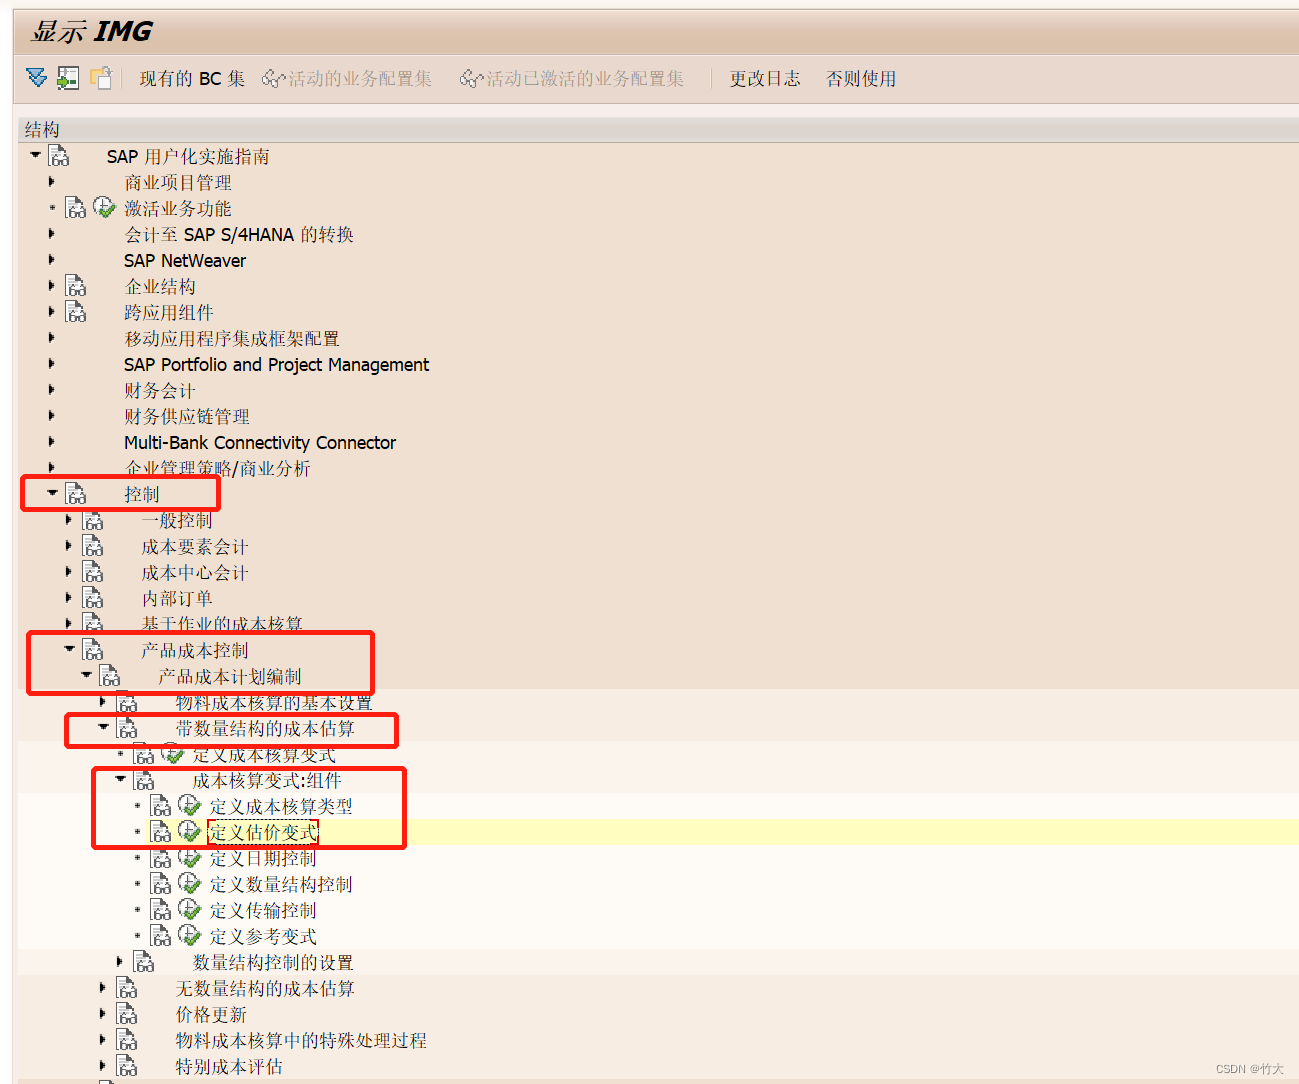The image size is (1299, 1084).
Task: Click 活动已激活的业务配置集 button
Action: tap(572, 79)
